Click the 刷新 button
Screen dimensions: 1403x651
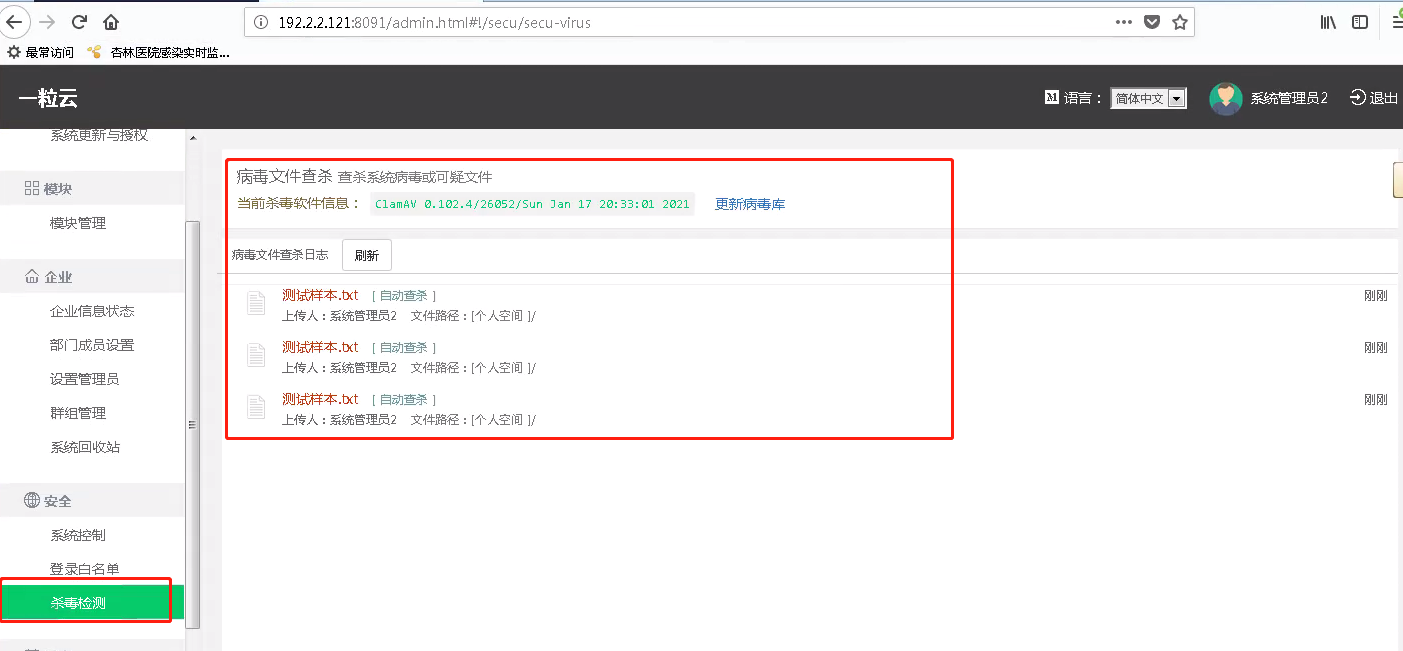point(367,255)
